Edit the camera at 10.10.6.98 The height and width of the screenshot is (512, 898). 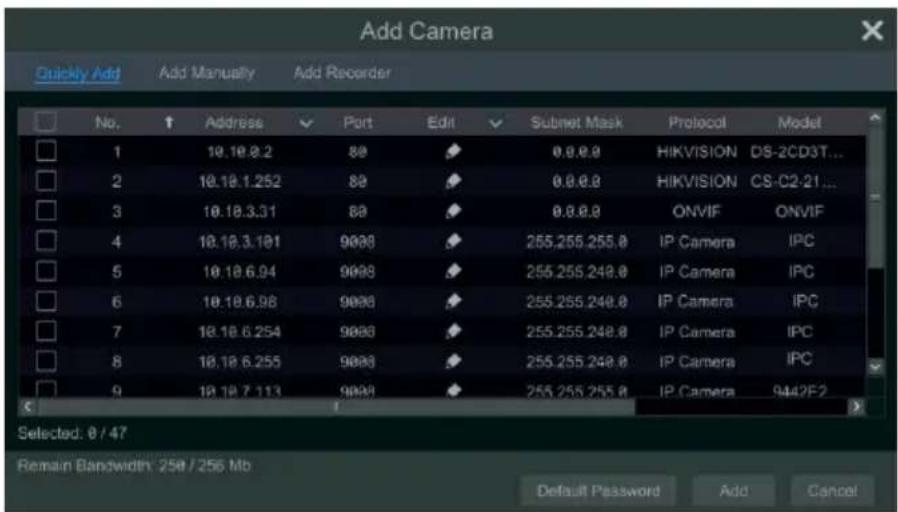(x=452, y=301)
